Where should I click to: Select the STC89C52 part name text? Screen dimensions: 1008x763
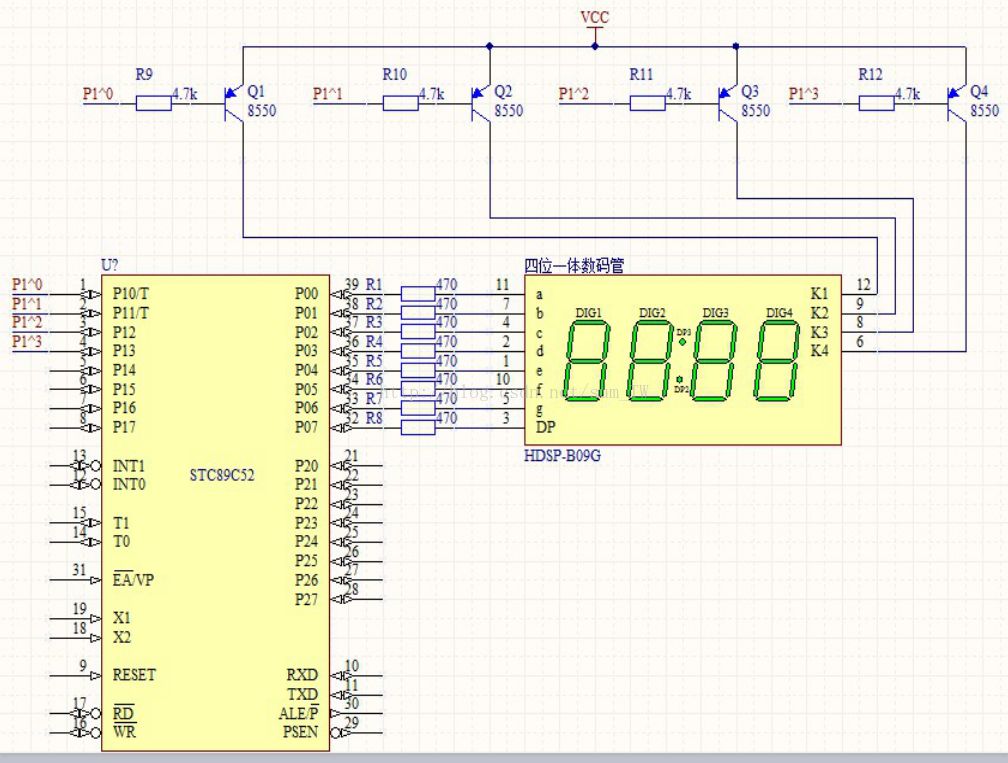click(222, 475)
